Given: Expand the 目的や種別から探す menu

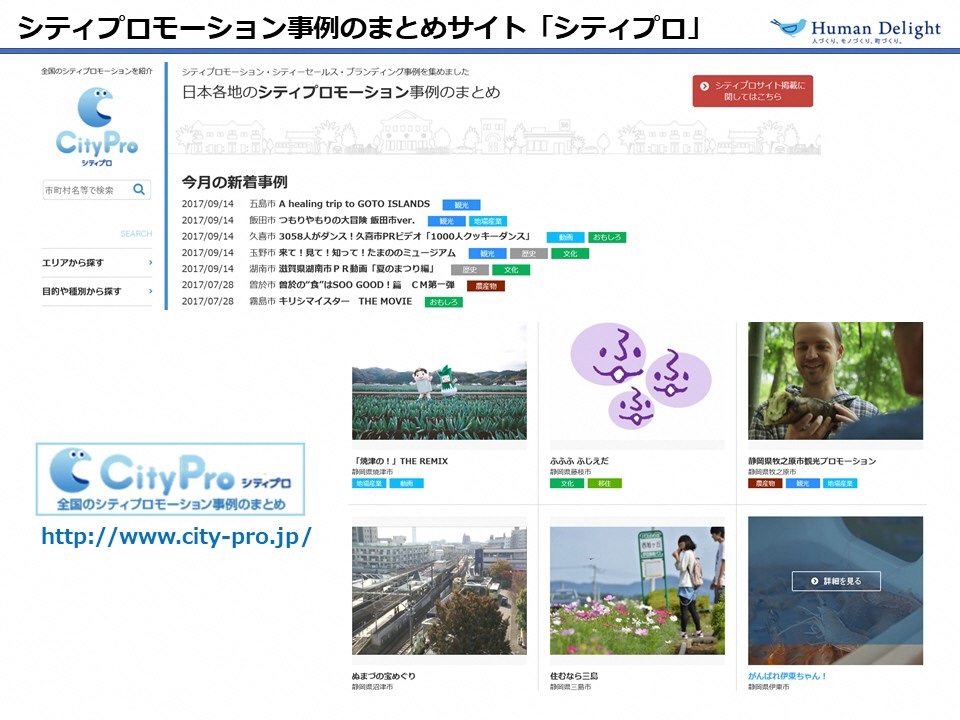Looking at the screenshot, I should (x=97, y=292).
